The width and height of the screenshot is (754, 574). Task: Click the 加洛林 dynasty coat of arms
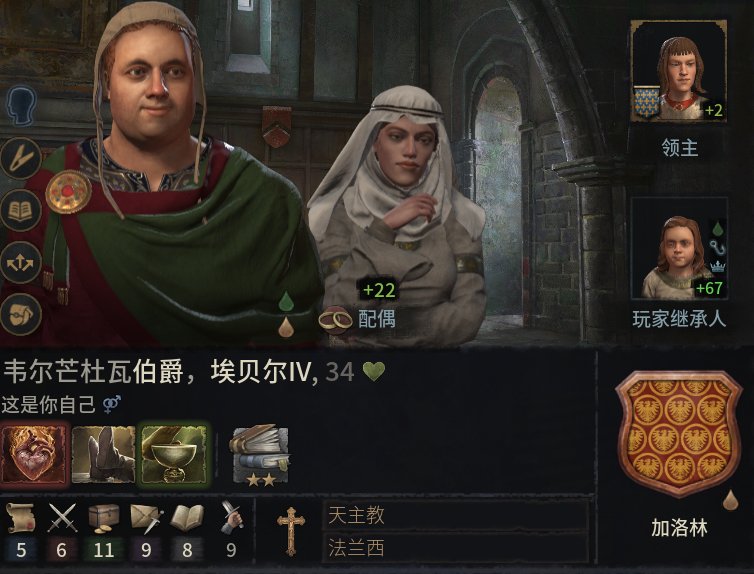(x=679, y=433)
